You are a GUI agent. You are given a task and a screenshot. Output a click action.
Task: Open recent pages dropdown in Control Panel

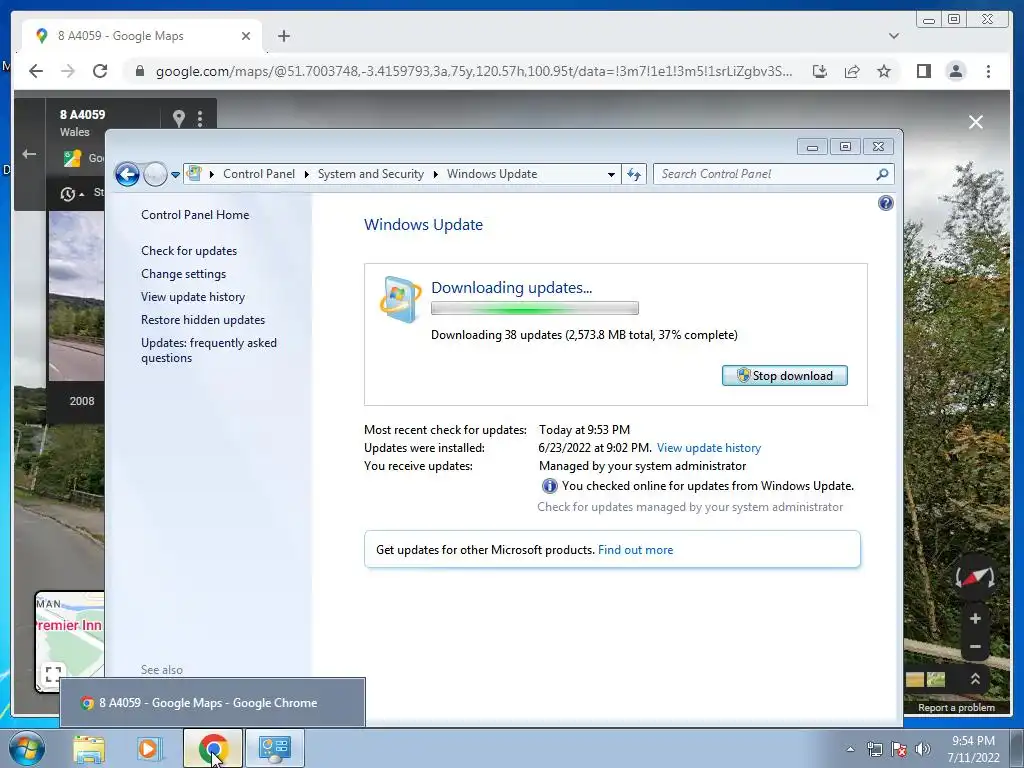tap(175, 174)
